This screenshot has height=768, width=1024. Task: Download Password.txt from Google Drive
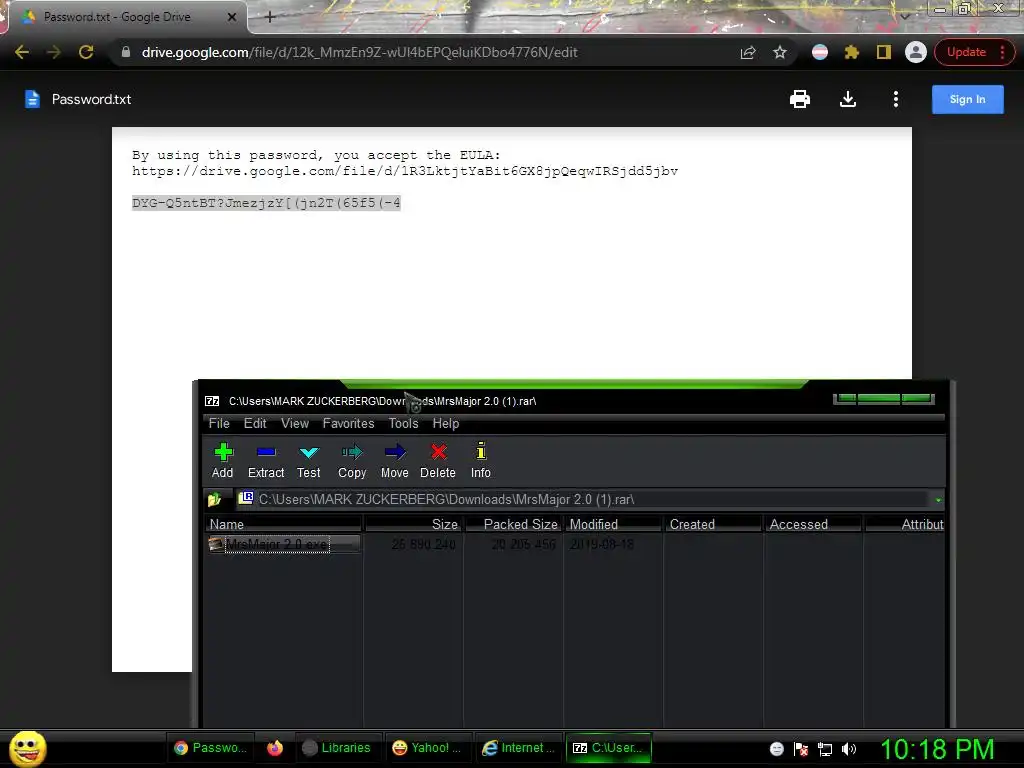click(848, 99)
